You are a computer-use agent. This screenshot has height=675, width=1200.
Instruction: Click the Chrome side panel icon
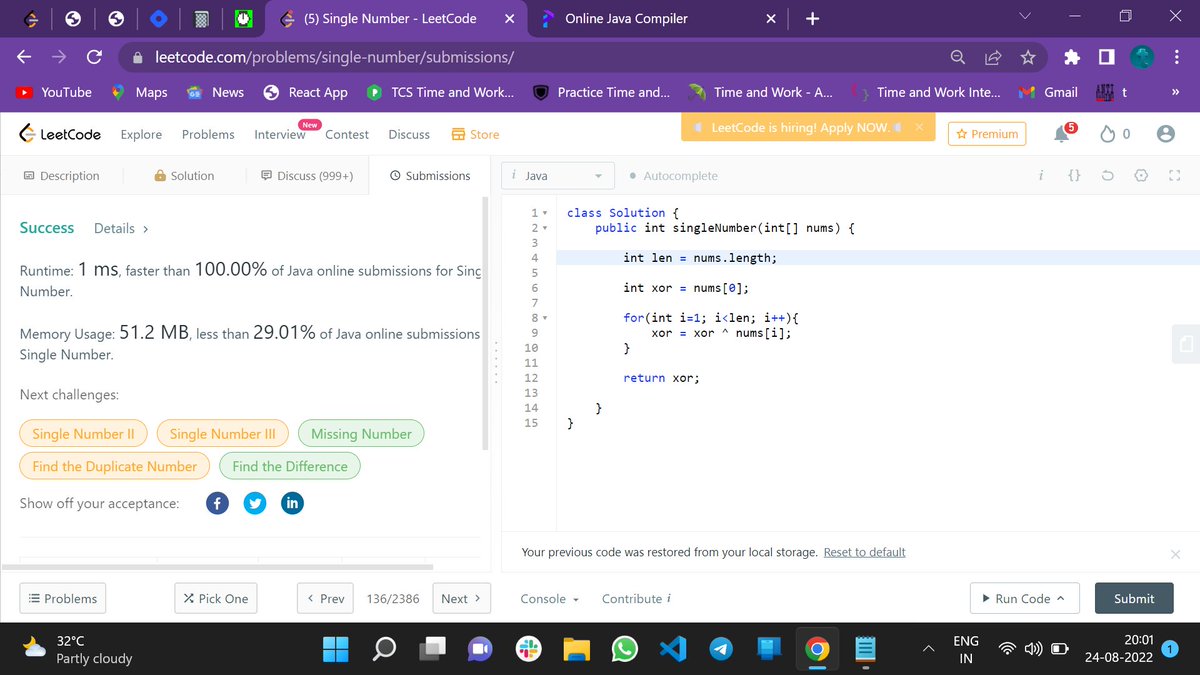point(1107,57)
